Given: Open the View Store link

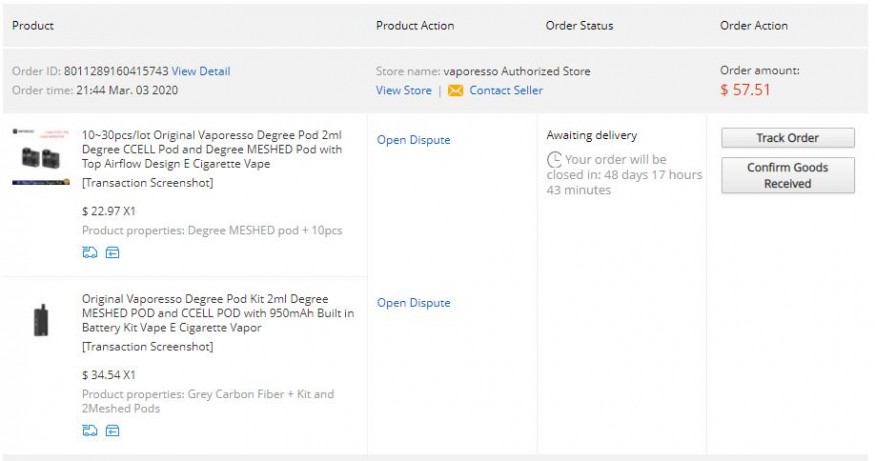Looking at the screenshot, I should (403, 90).
